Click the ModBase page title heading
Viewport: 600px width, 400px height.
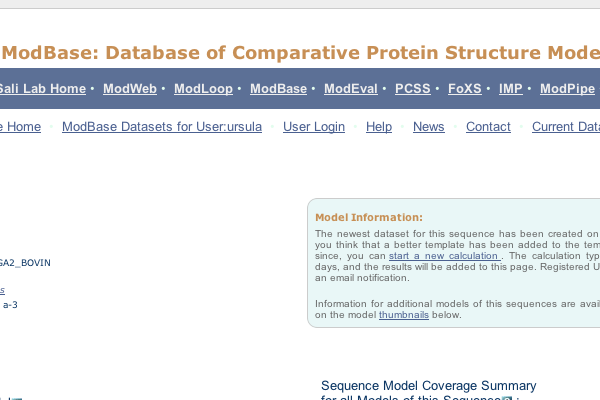click(300, 52)
